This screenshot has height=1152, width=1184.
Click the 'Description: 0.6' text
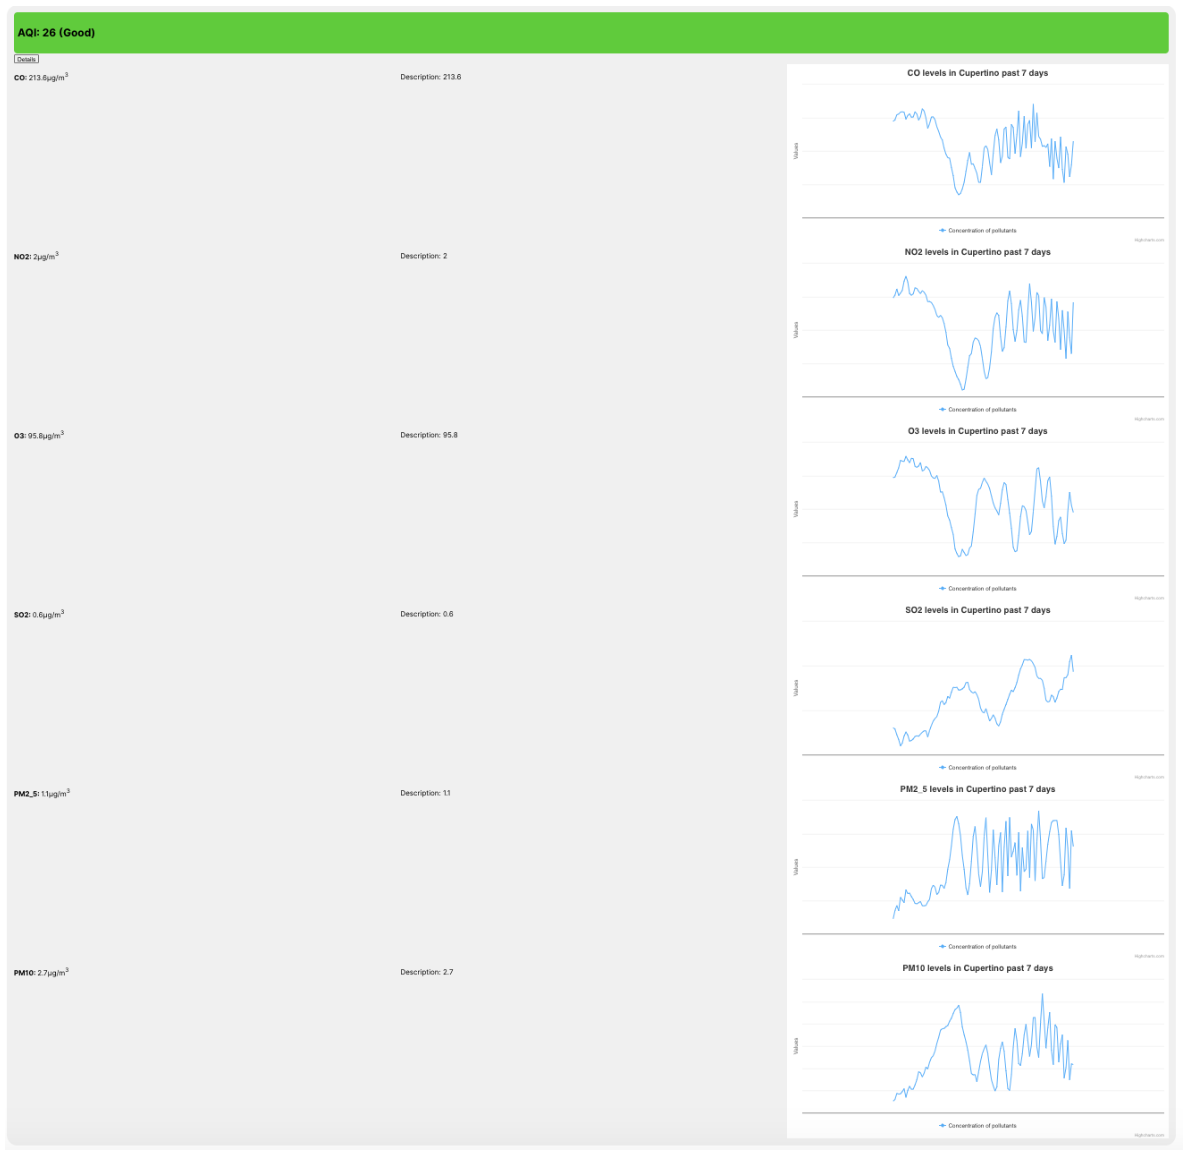pyautogui.click(x=427, y=614)
